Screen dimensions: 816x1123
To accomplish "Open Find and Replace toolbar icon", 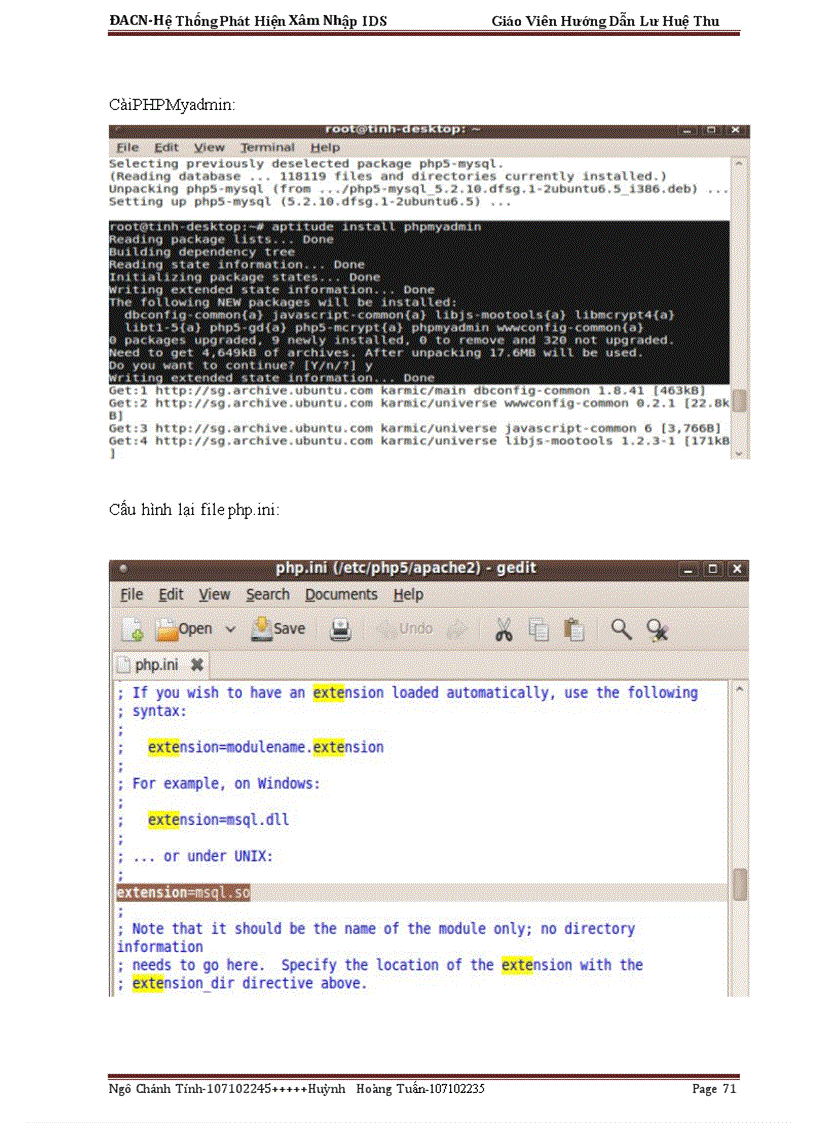I will (657, 629).
